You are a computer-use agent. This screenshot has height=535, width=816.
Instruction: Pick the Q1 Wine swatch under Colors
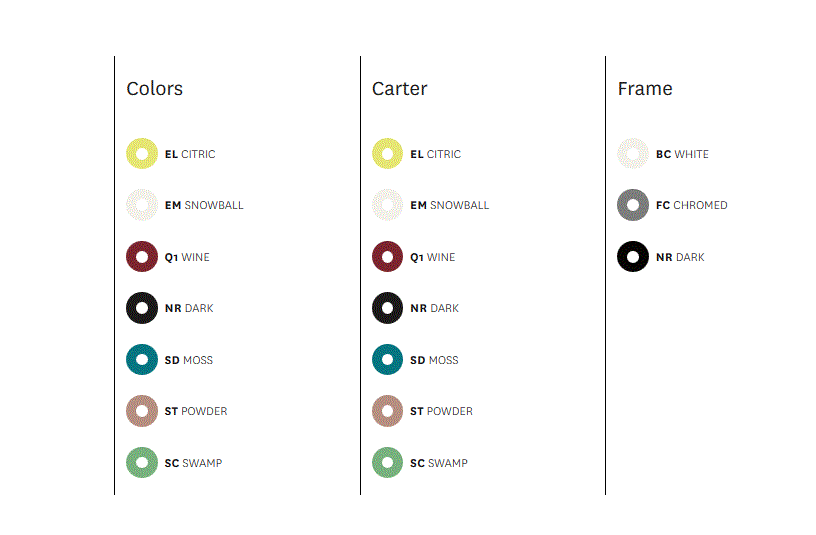coord(142,257)
